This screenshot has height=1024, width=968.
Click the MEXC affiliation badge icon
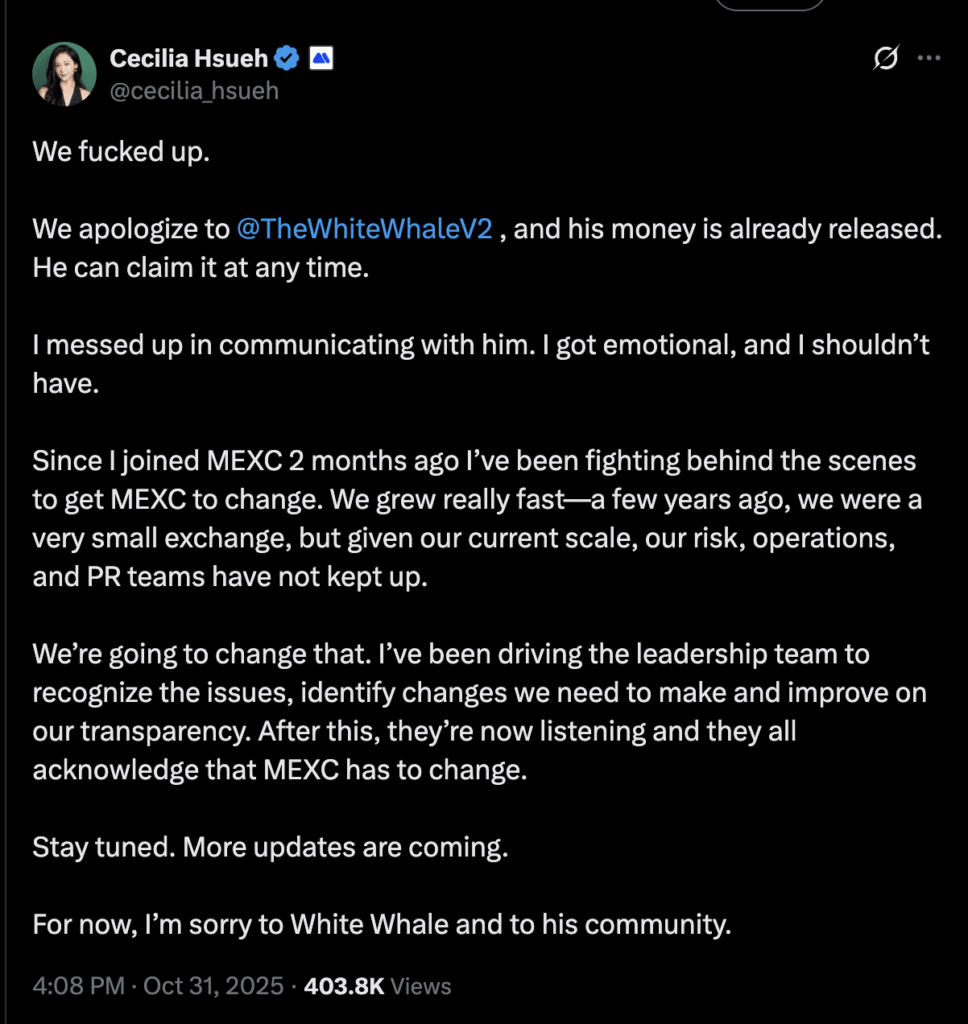click(320, 59)
